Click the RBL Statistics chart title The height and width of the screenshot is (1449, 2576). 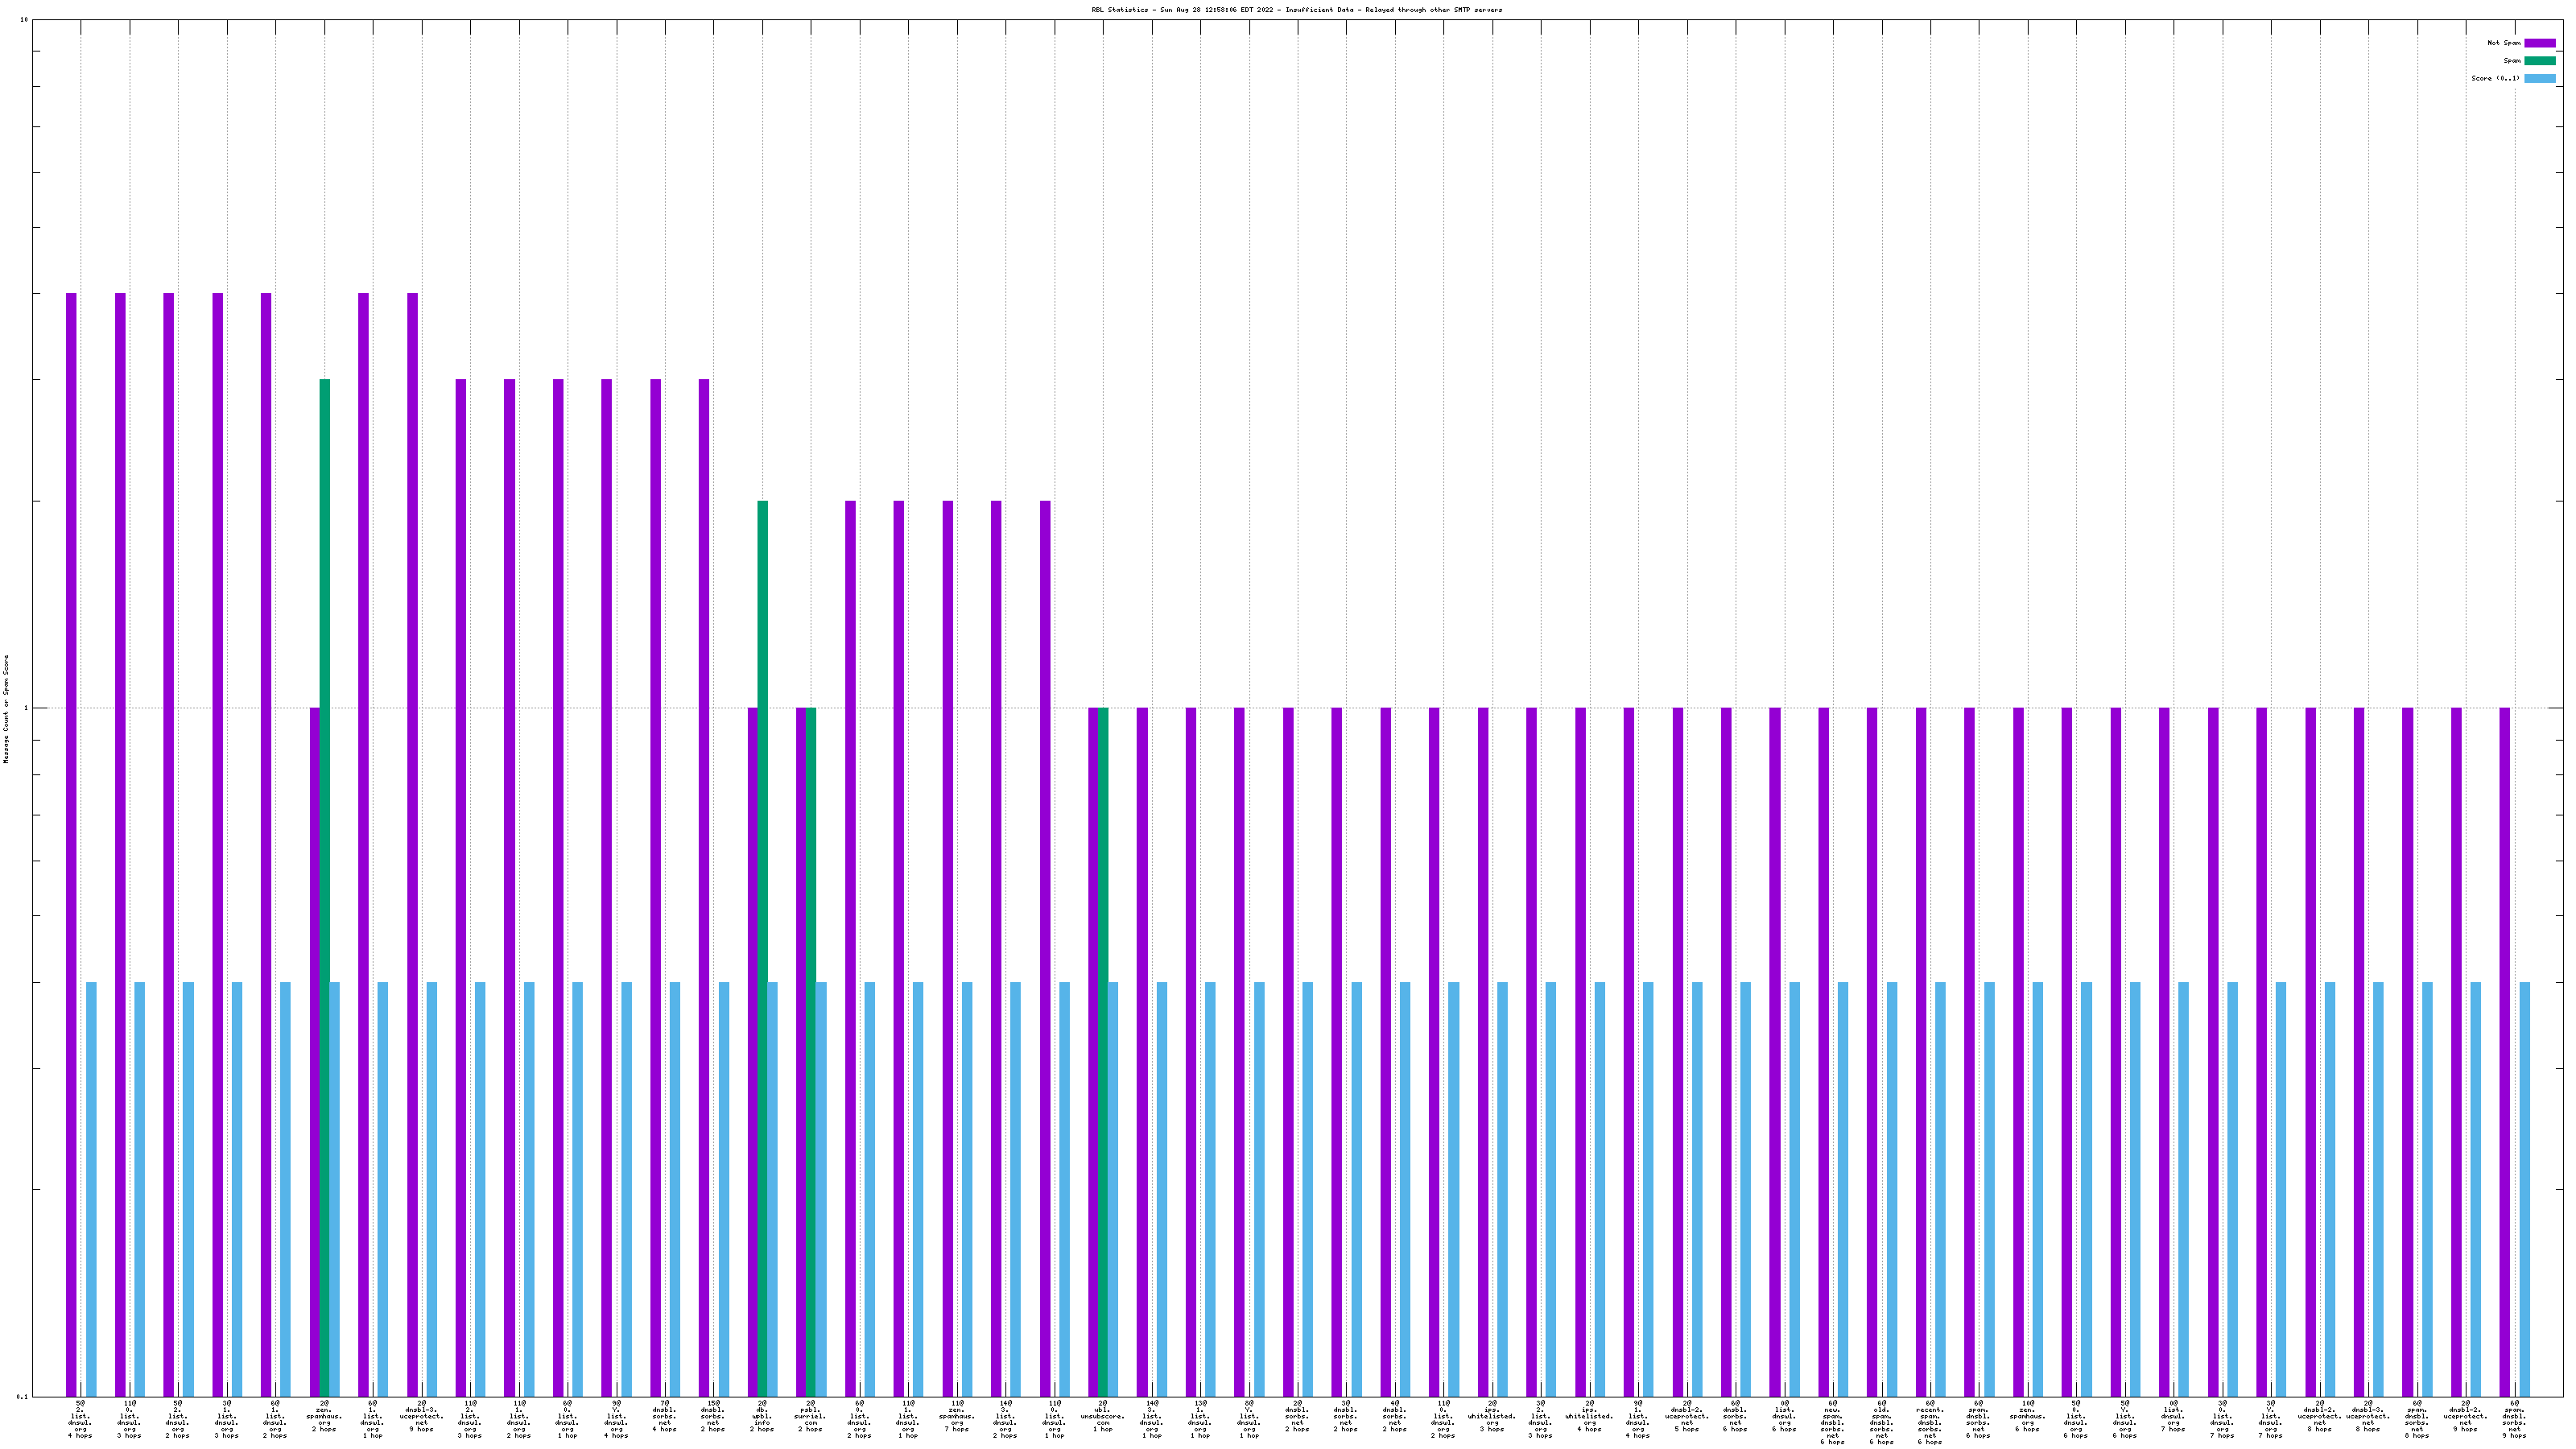tap(1296, 10)
